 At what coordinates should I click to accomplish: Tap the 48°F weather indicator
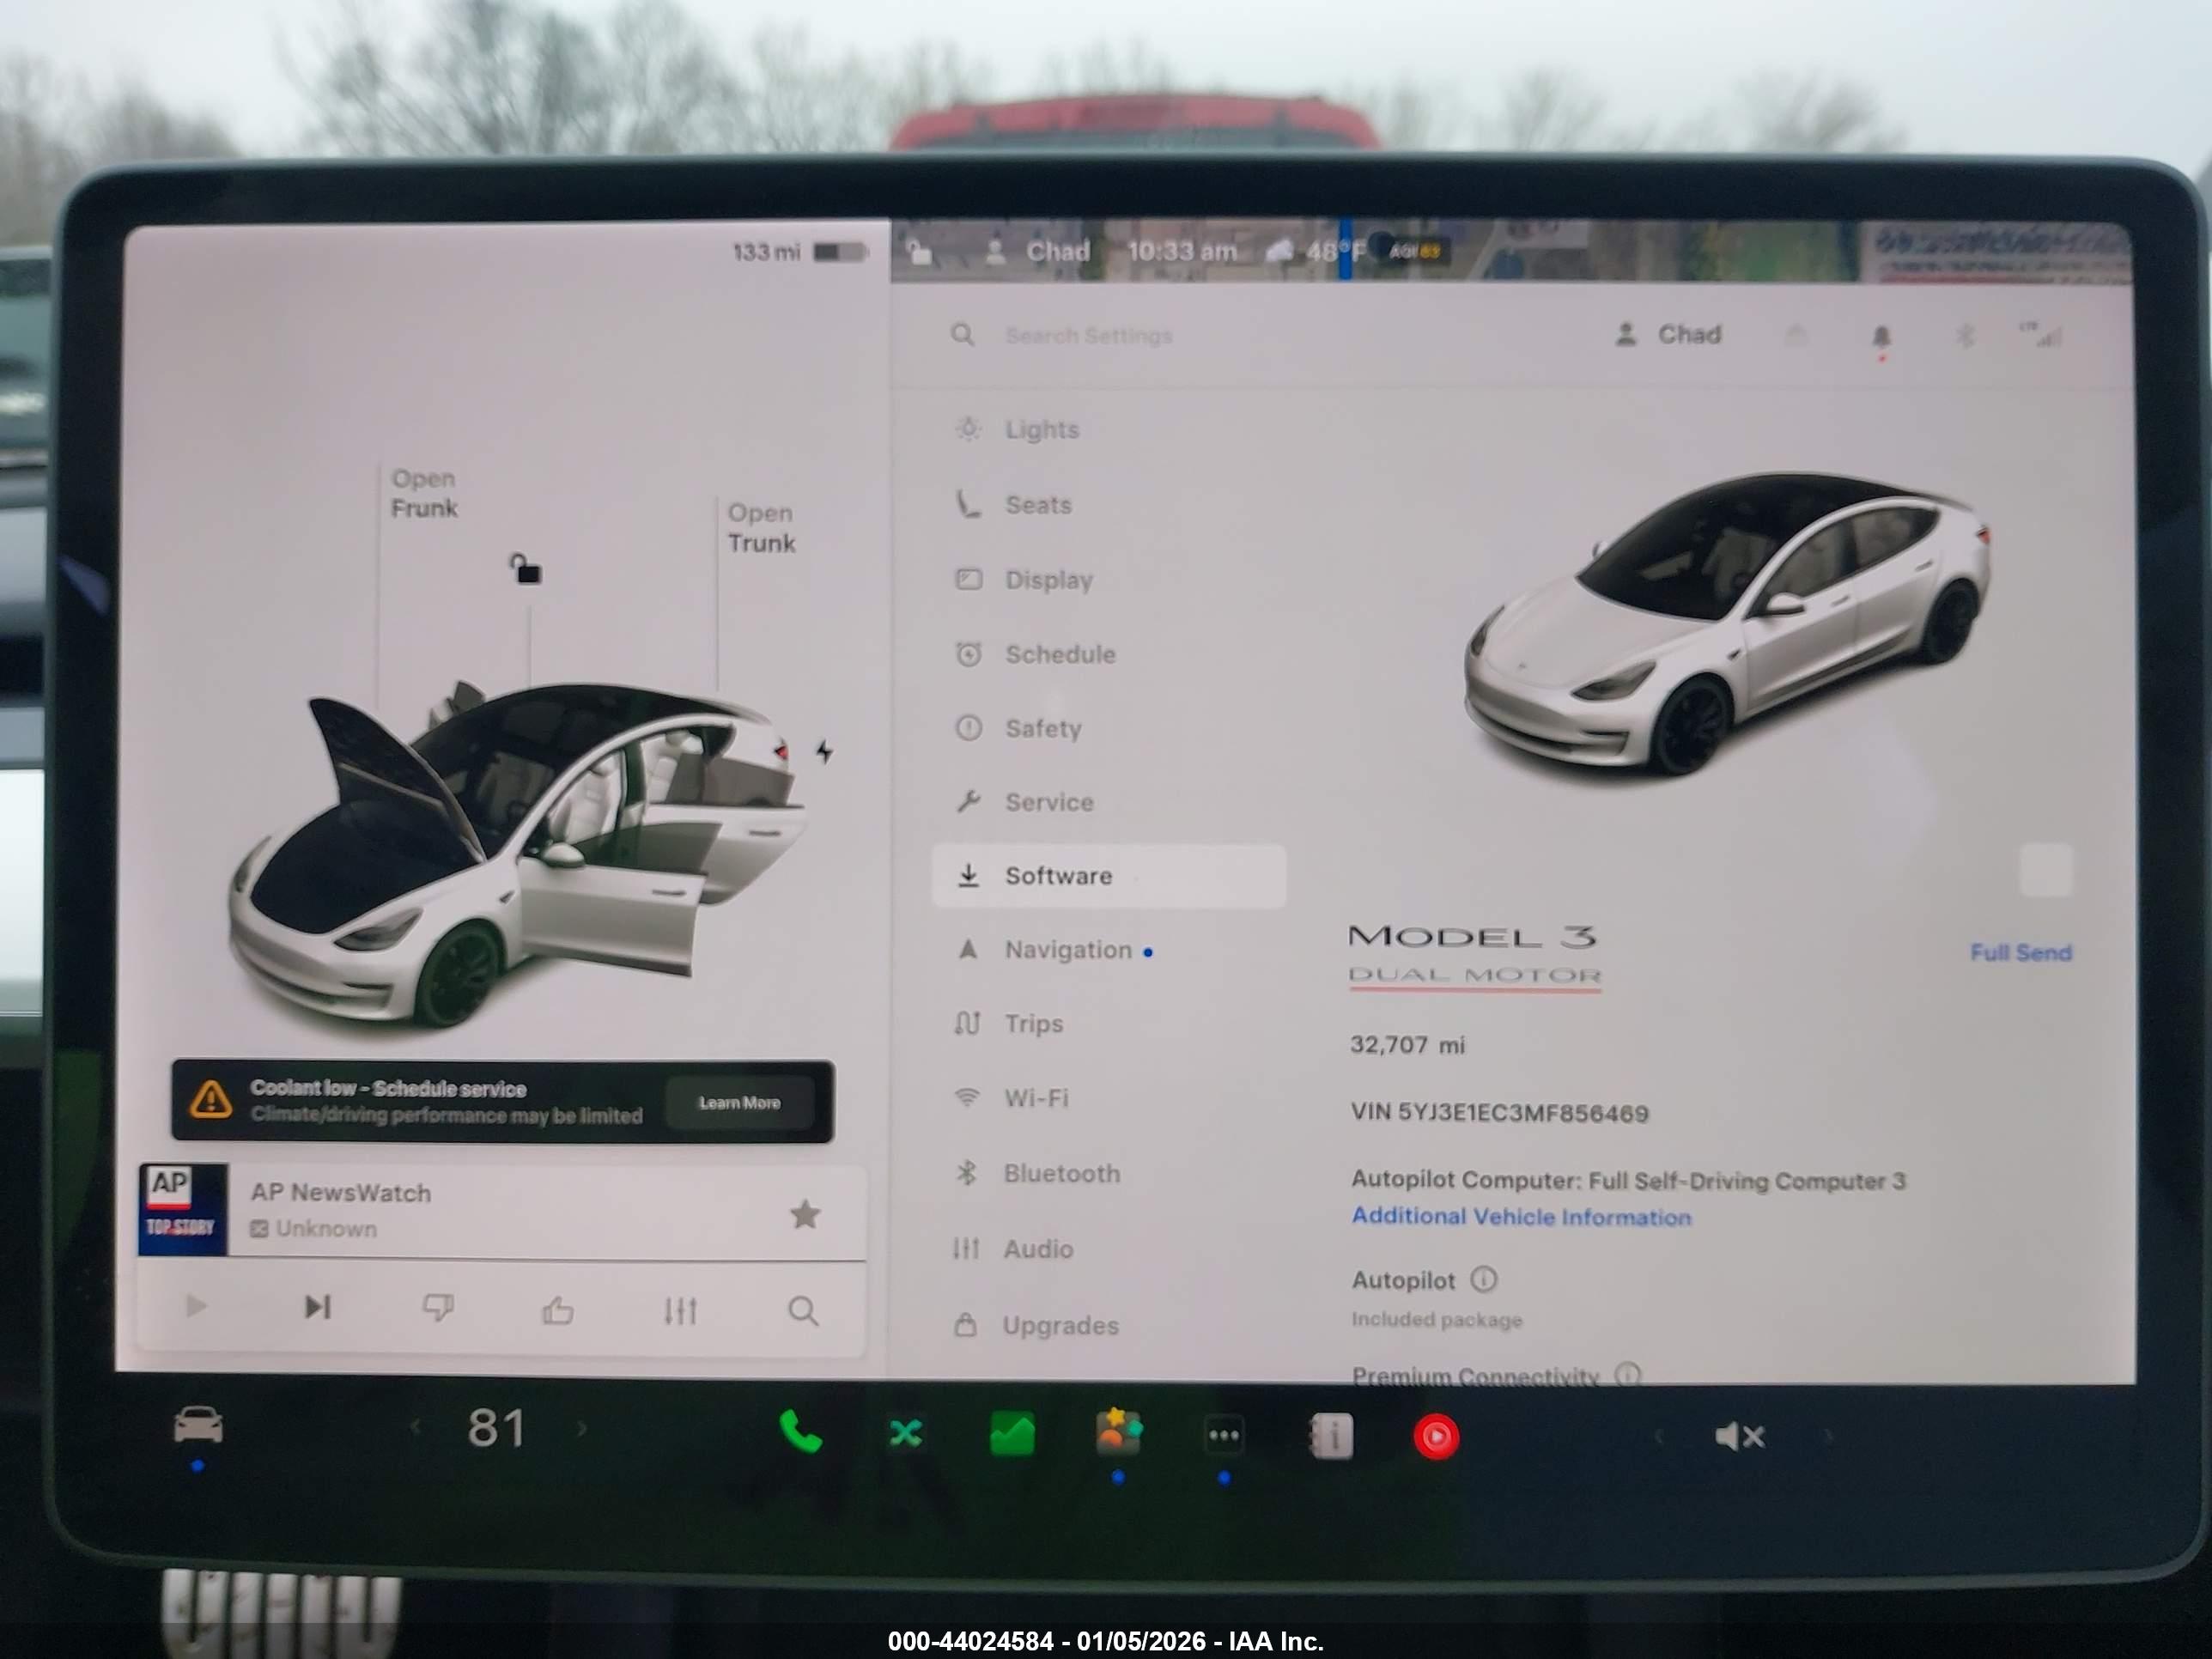pos(1316,251)
